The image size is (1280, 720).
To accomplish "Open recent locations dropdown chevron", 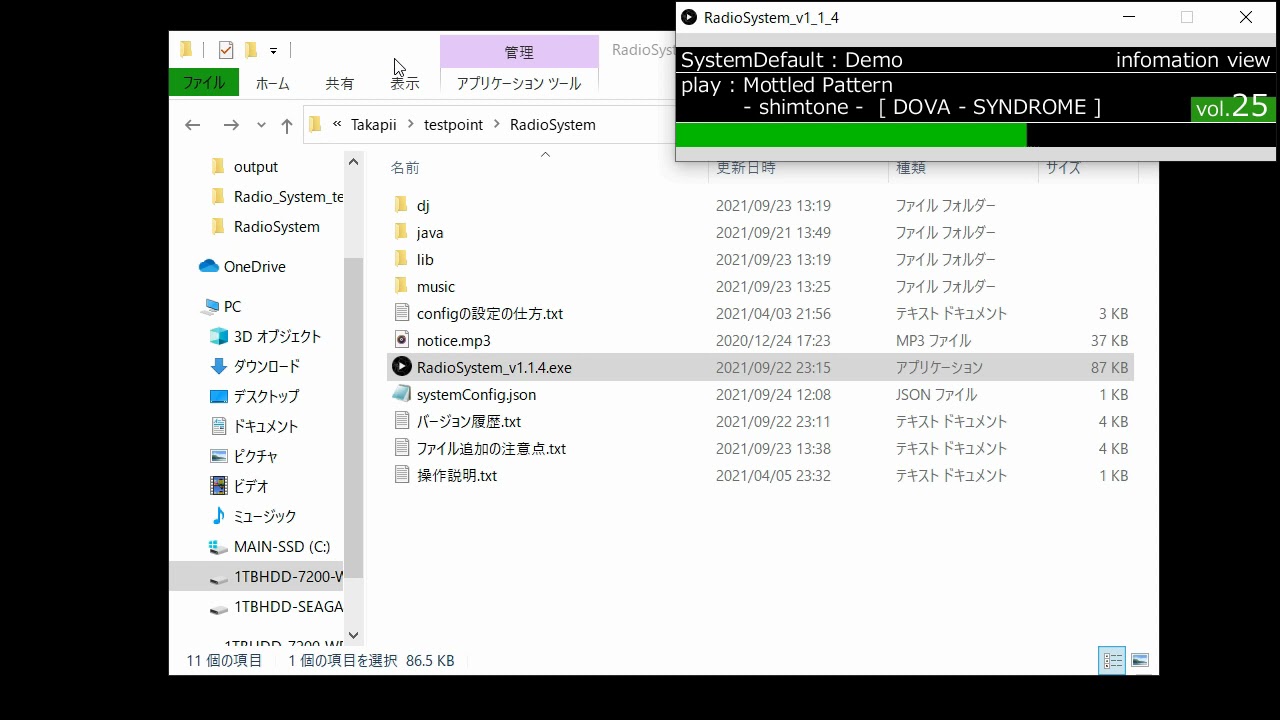I will [261, 125].
